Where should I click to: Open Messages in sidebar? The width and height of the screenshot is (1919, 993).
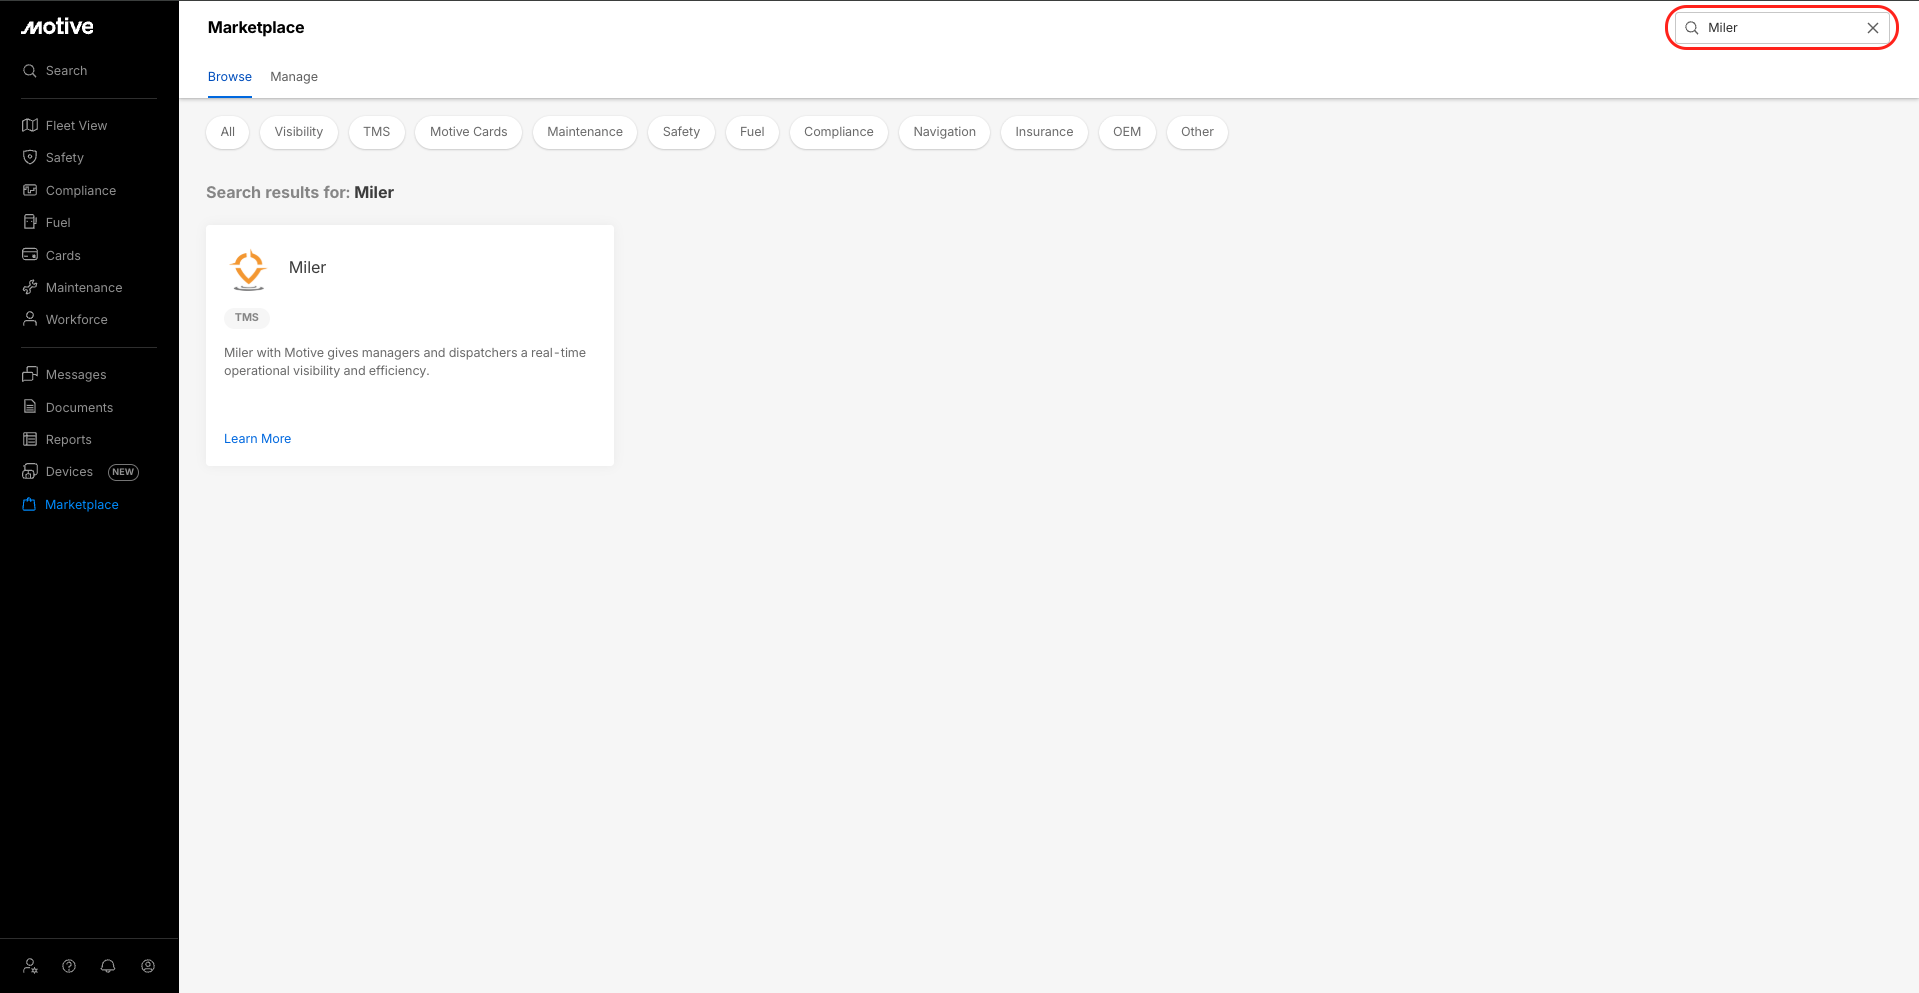pos(76,375)
